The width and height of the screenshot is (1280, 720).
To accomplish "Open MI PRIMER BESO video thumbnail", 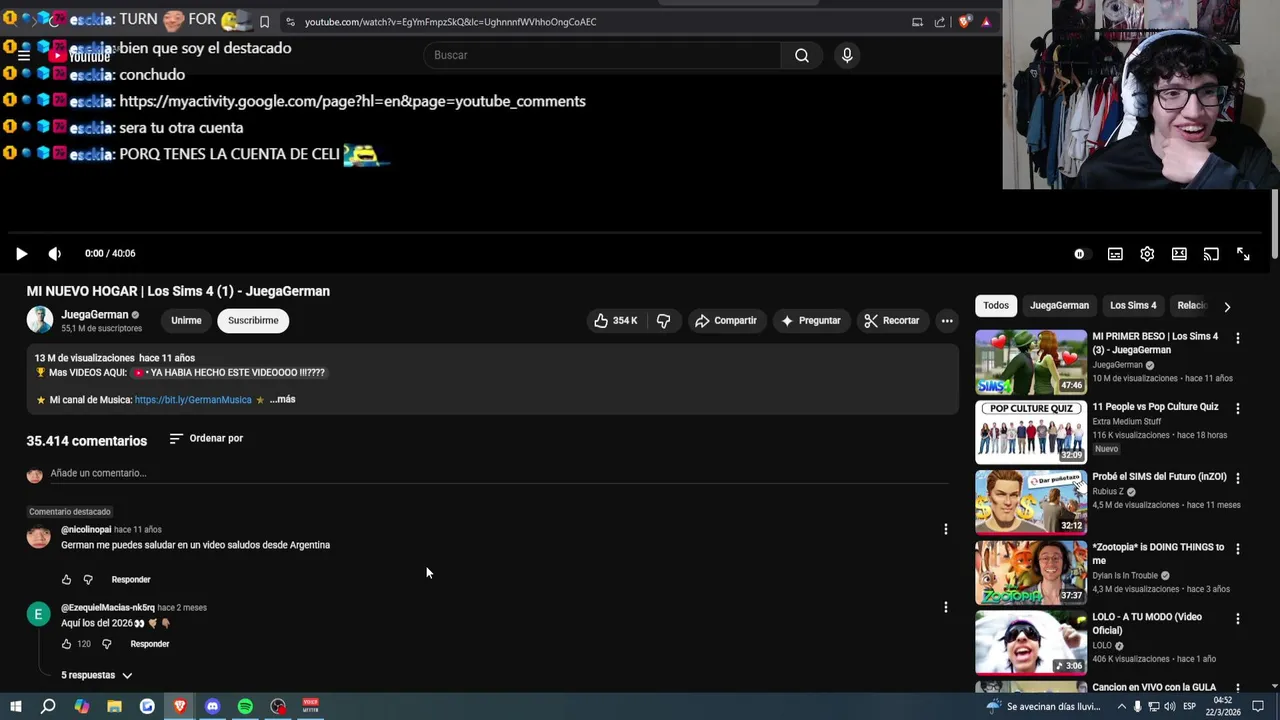I will click(x=1031, y=362).
